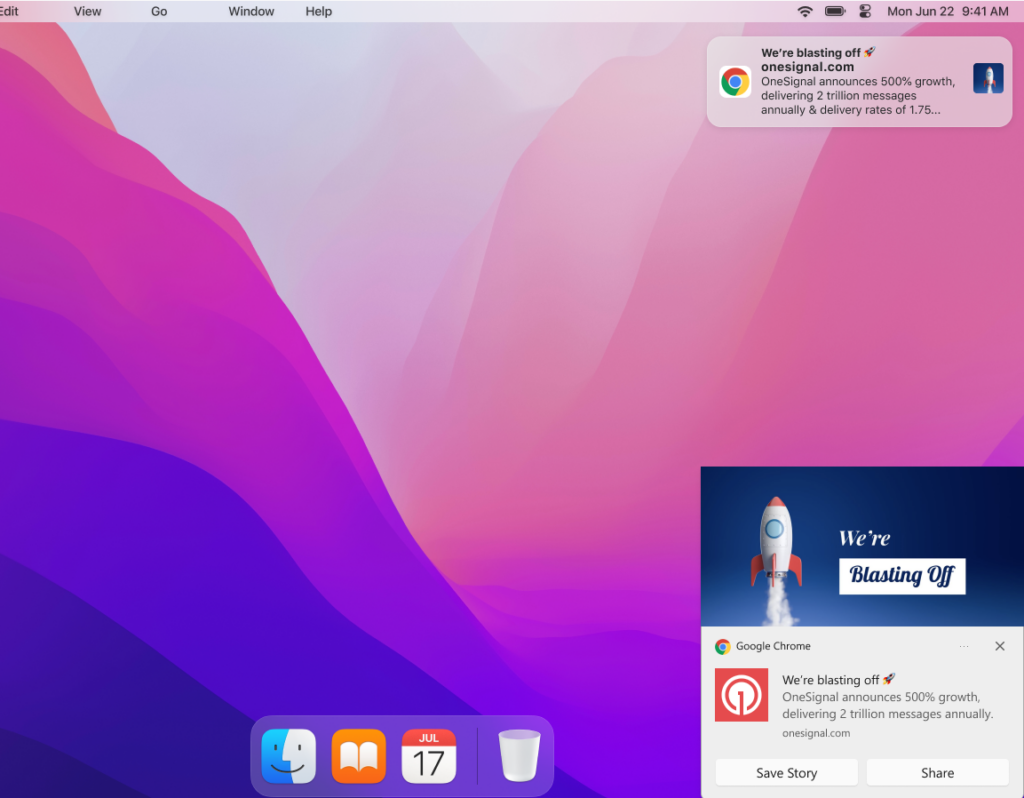Dismiss the Google Chrome notification
This screenshot has width=1024, height=798.
(x=1000, y=646)
